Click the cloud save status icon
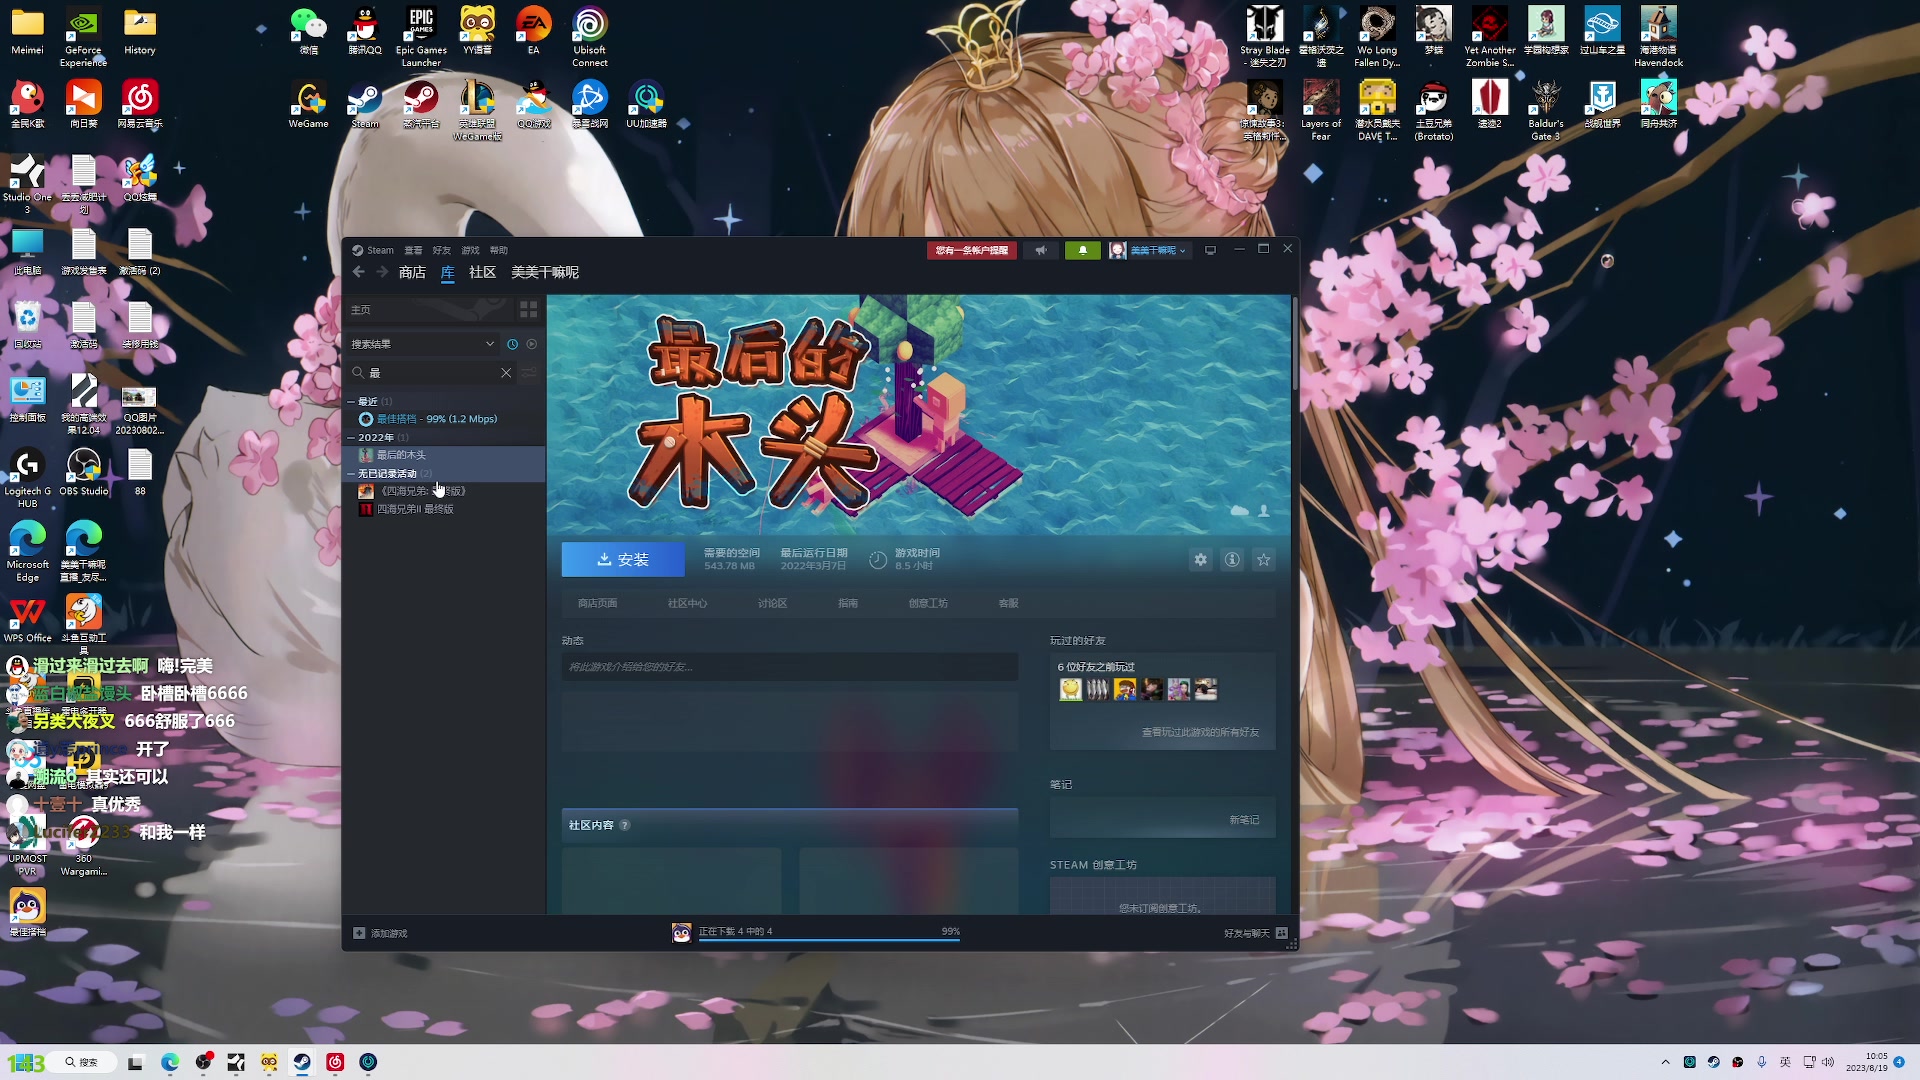Viewport: 1920px width, 1080px height. (x=1239, y=511)
